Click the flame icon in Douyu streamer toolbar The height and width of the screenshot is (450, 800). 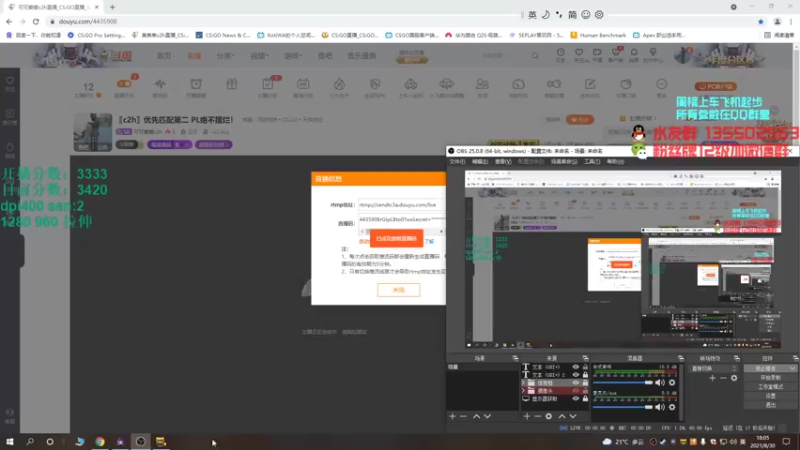click(339, 84)
